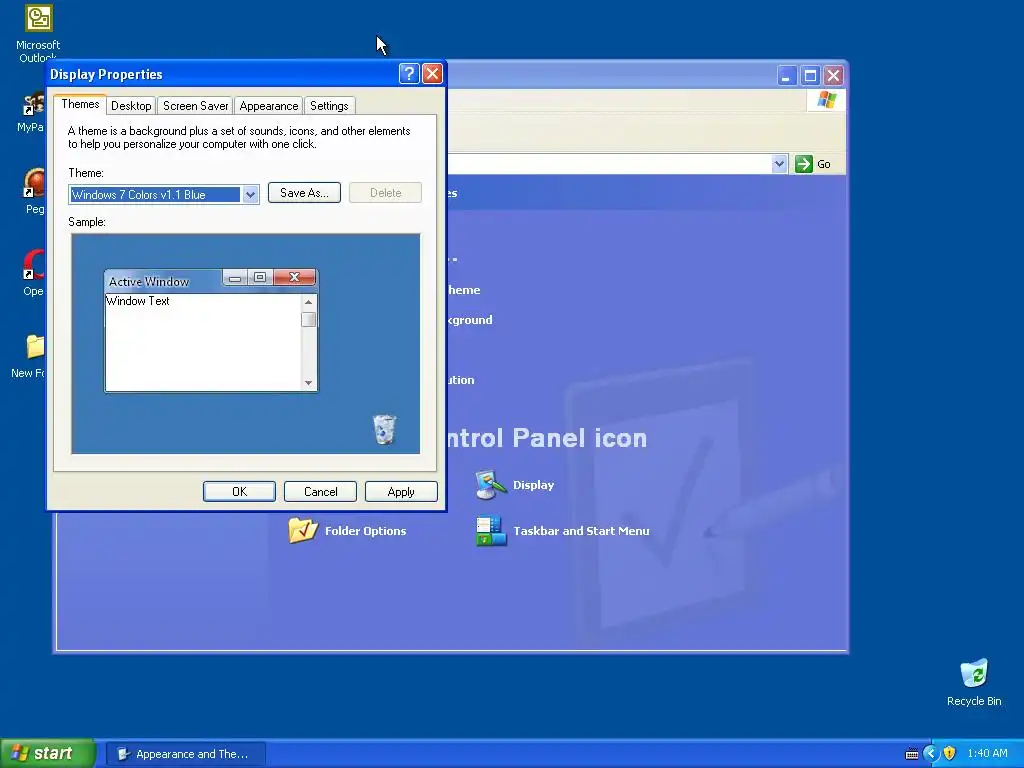Click the taskbar clock showing 1:40 AM

click(987, 753)
